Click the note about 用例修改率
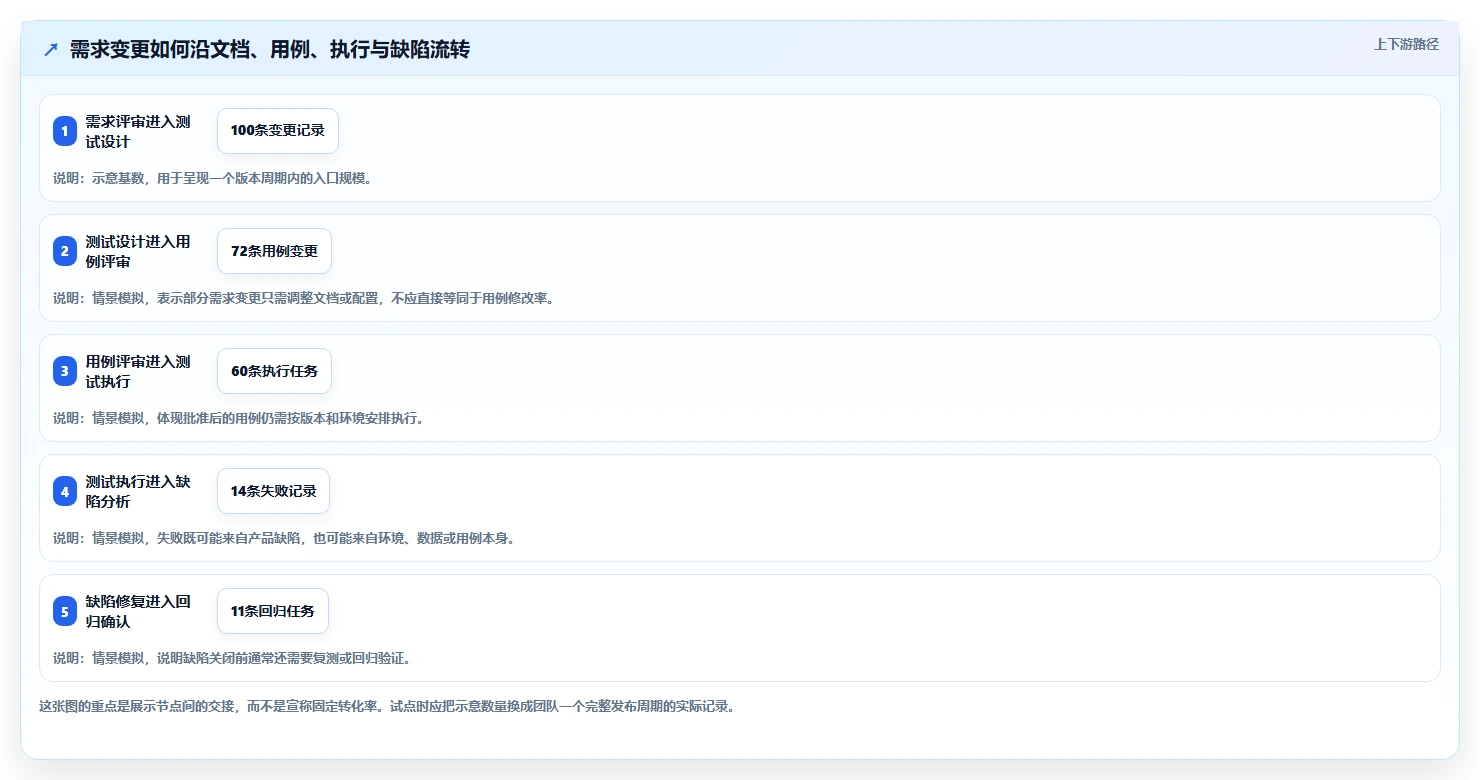Image resolution: width=1480 pixels, height=780 pixels. pyautogui.click(x=303, y=298)
